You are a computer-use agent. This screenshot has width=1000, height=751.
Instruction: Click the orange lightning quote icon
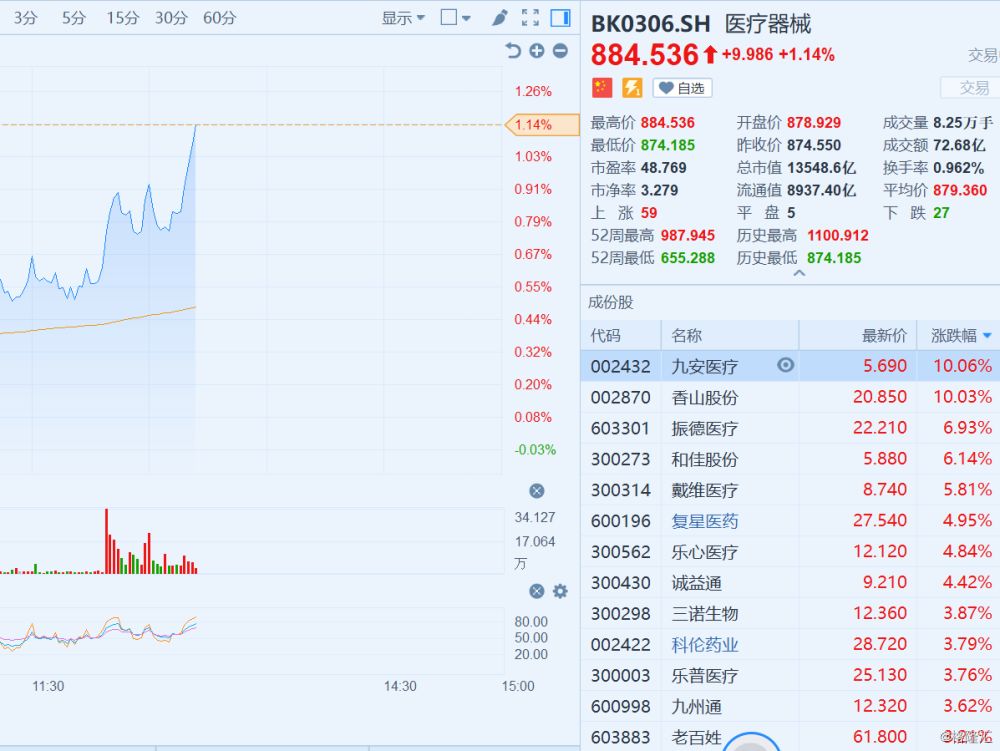coord(632,88)
